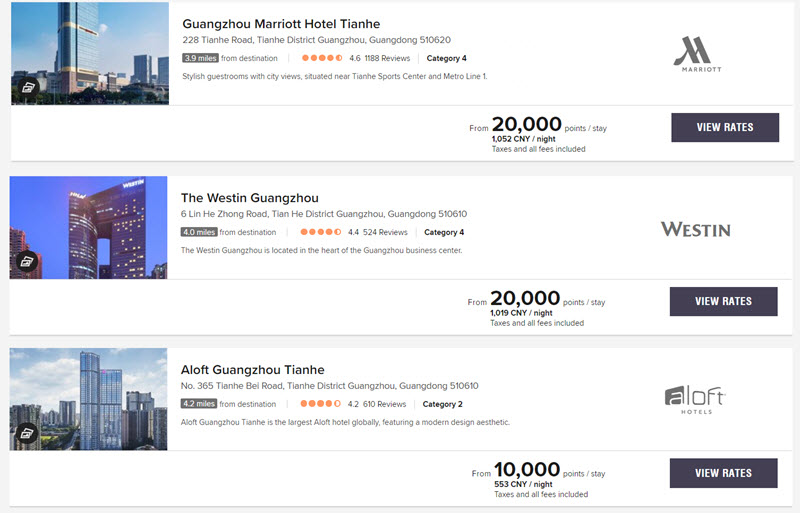
Task: Click the Aloft Hotels brand logo
Action: (x=695, y=400)
